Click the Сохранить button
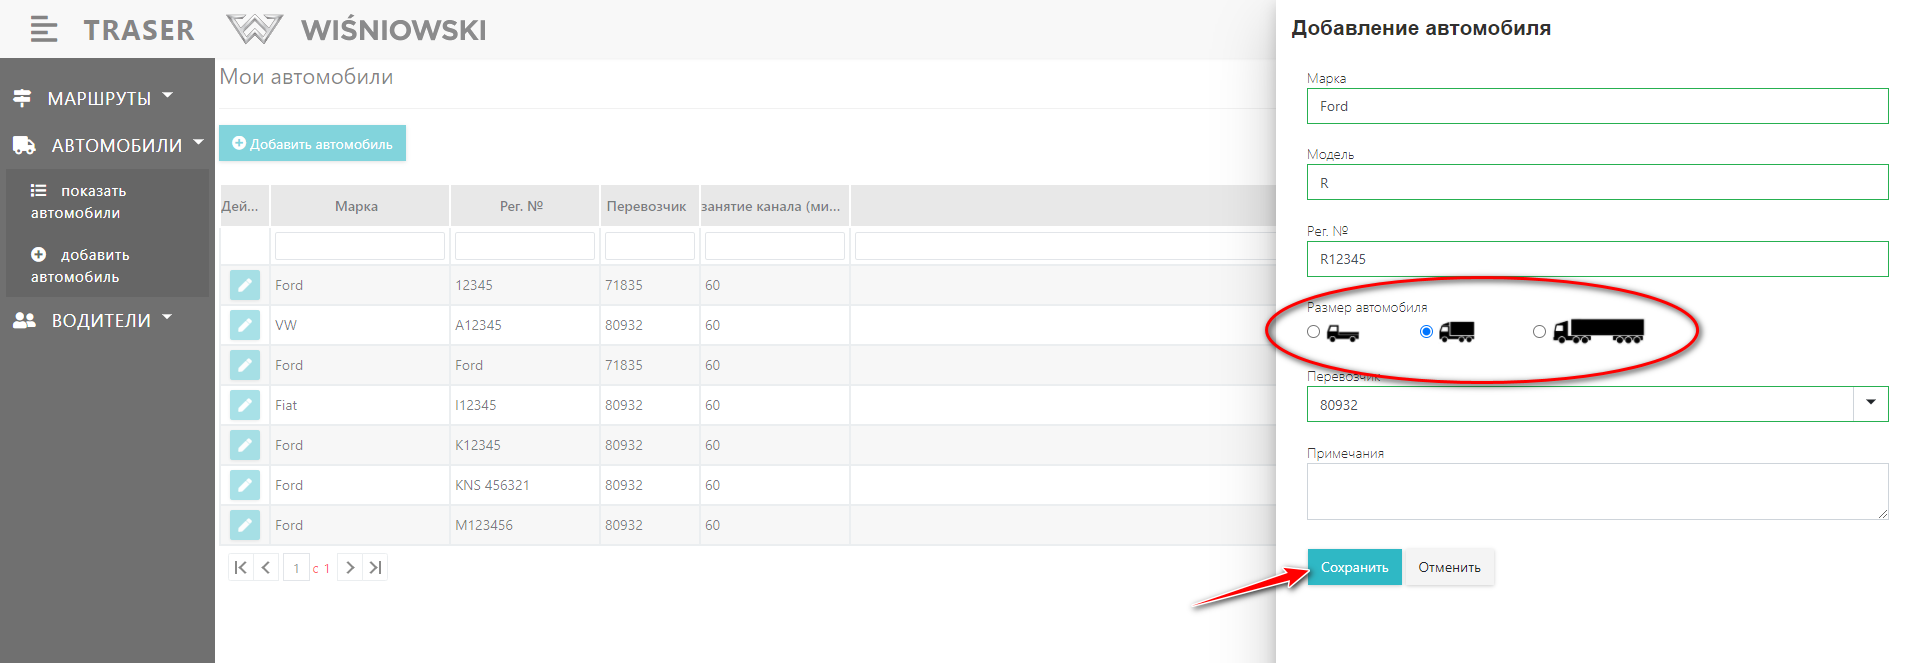Screen dimensions: 1920x663 click(x=1354, y=567)
